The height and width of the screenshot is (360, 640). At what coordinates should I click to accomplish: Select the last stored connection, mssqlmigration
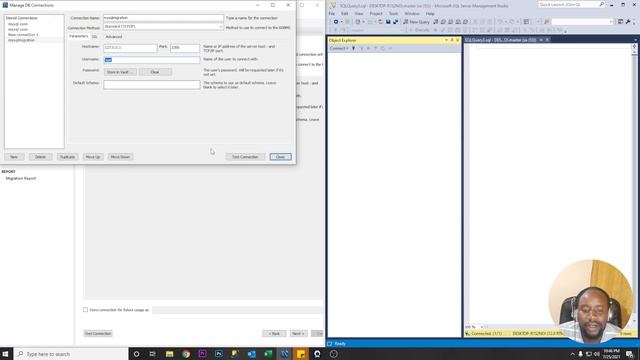22,40
